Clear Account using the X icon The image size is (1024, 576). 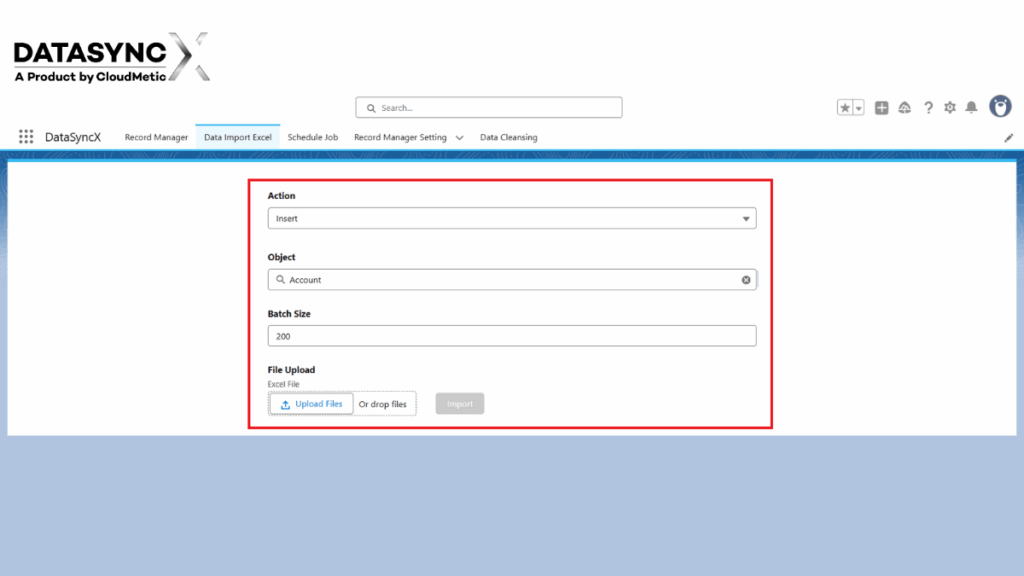pyautogui.click(x=746, y=280)
